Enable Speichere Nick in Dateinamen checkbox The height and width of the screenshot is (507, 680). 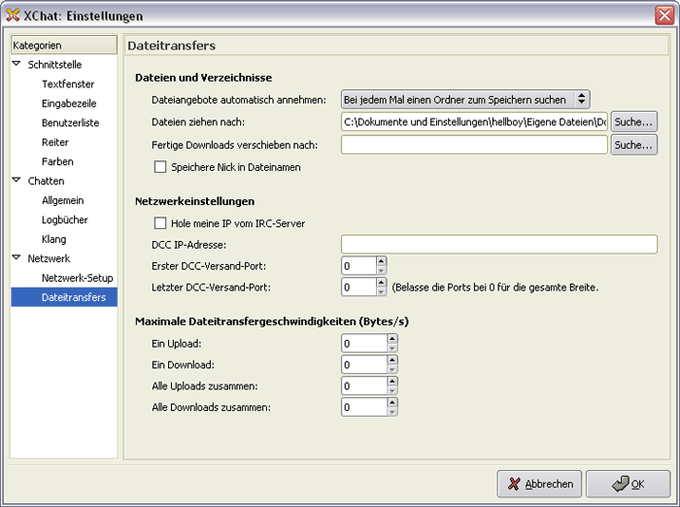point(160,167)
